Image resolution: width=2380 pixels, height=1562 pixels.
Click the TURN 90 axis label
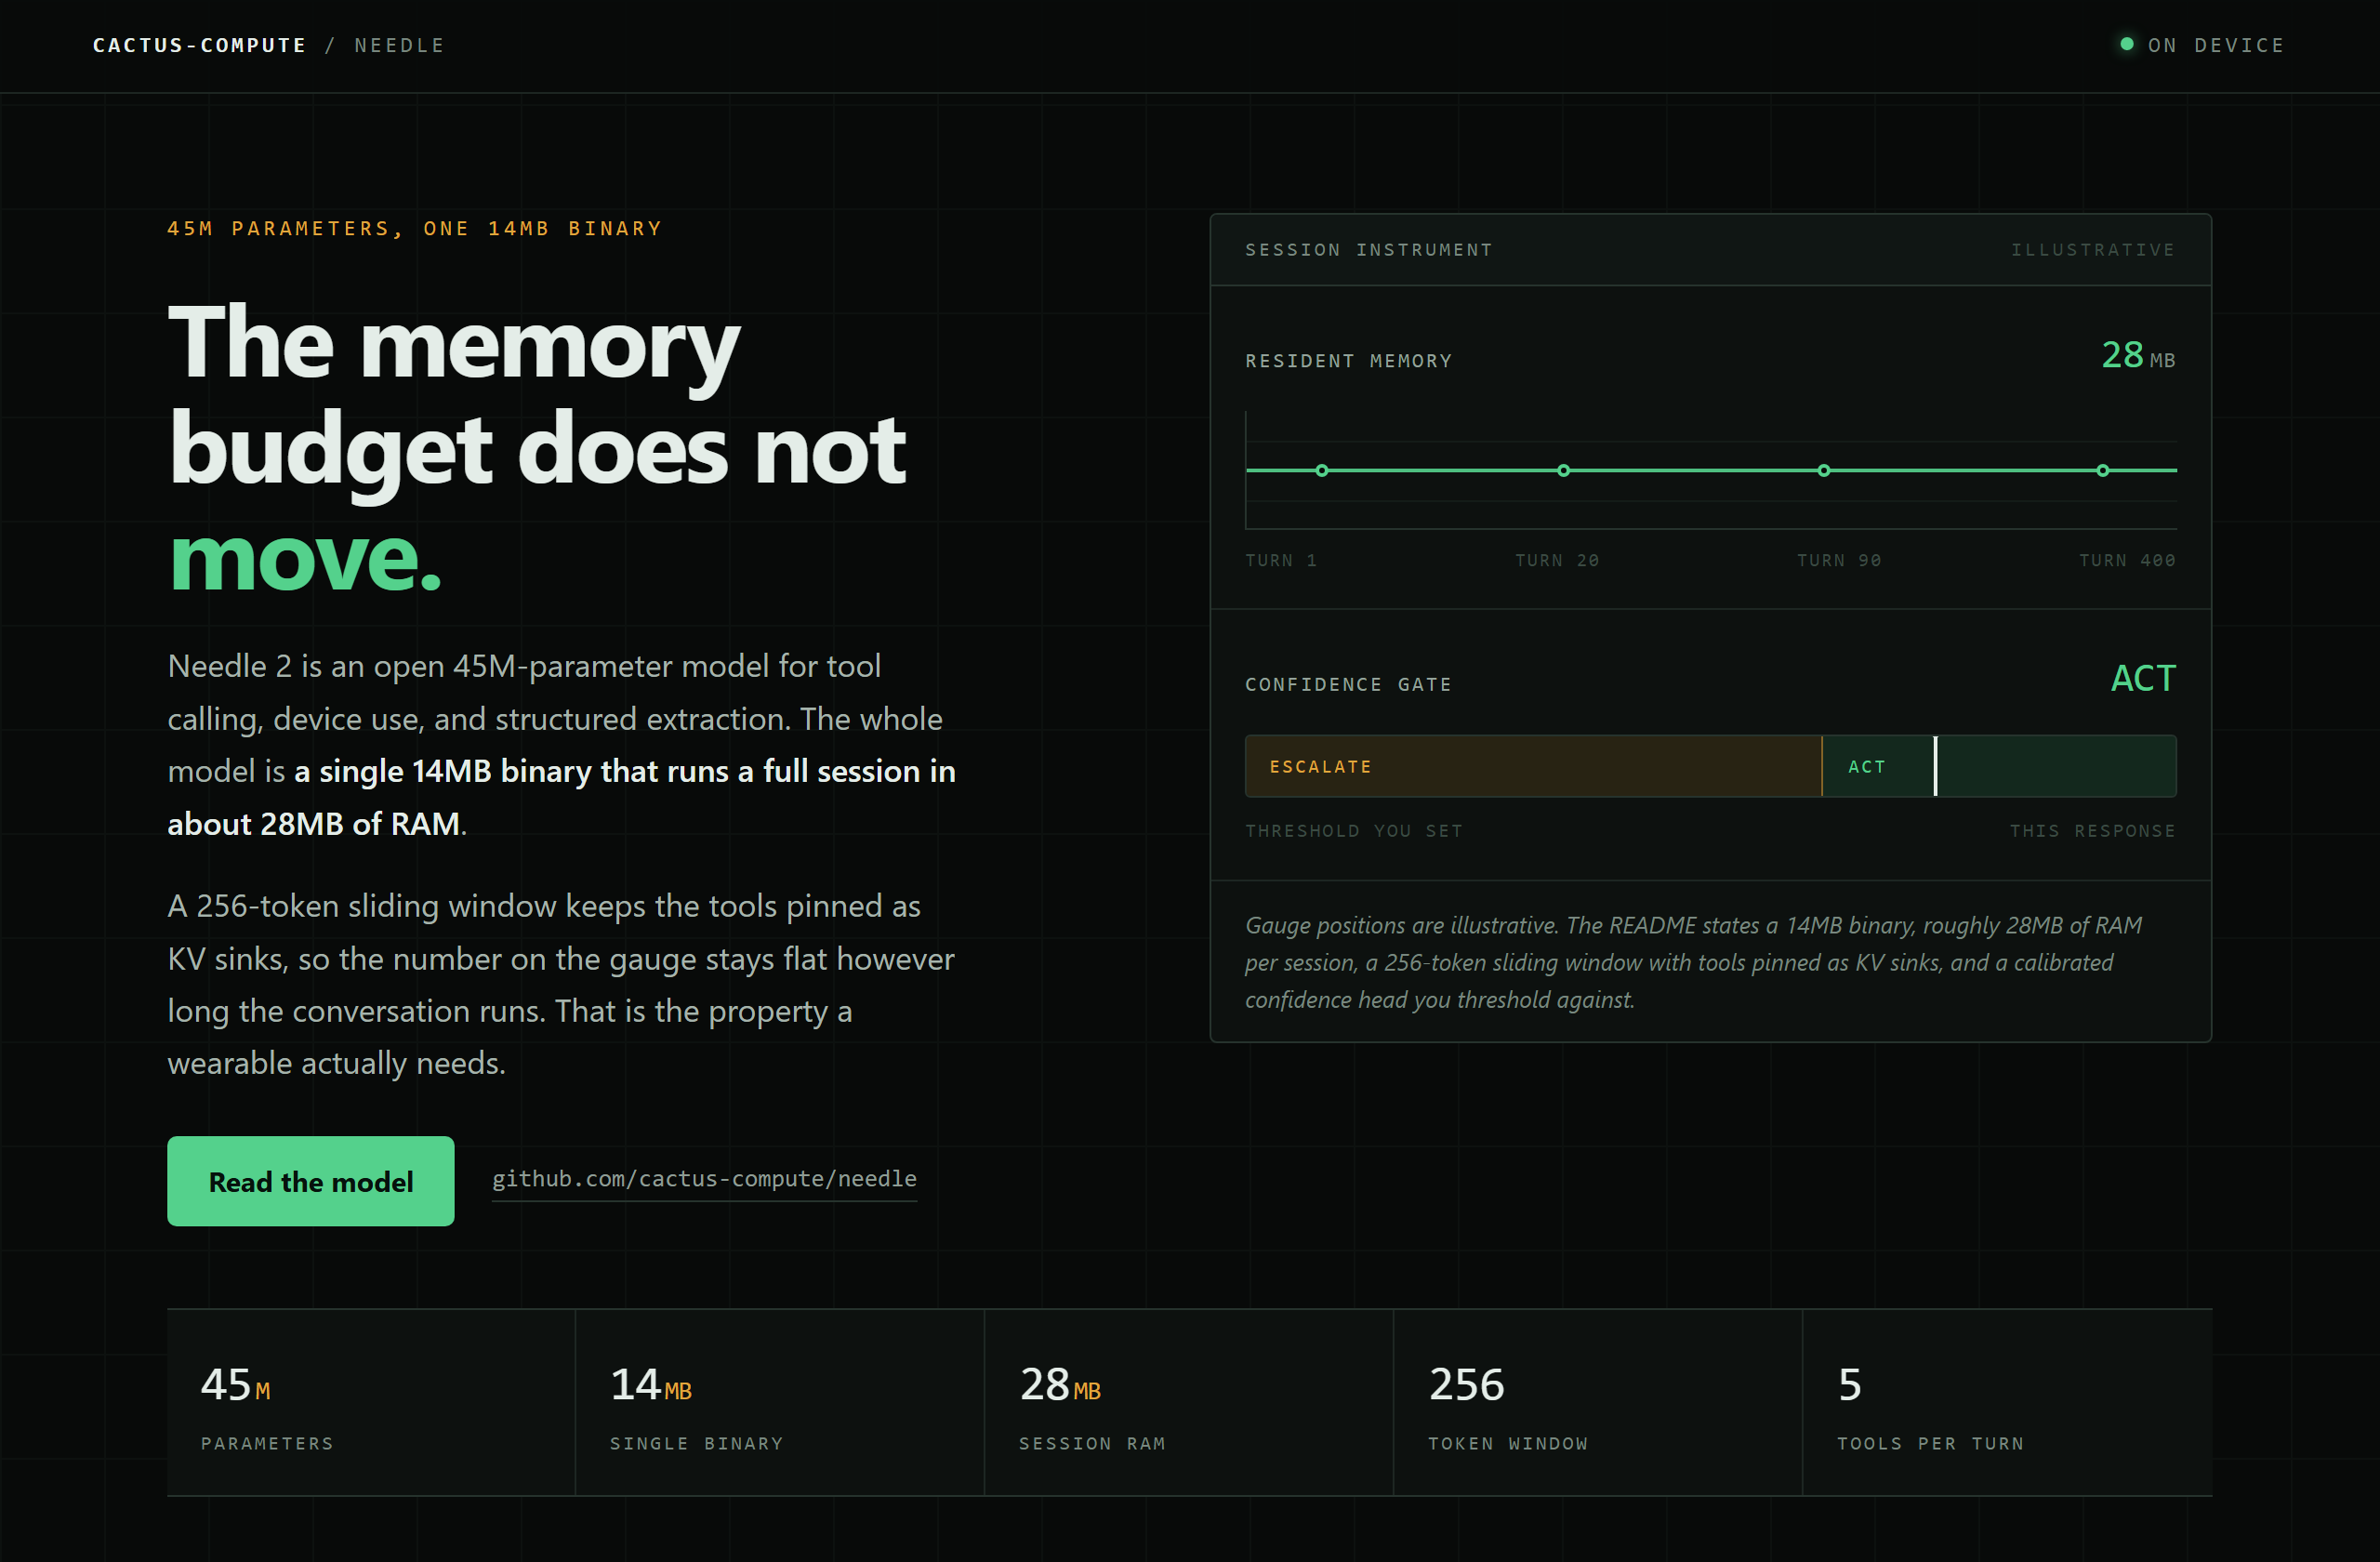1839,560
